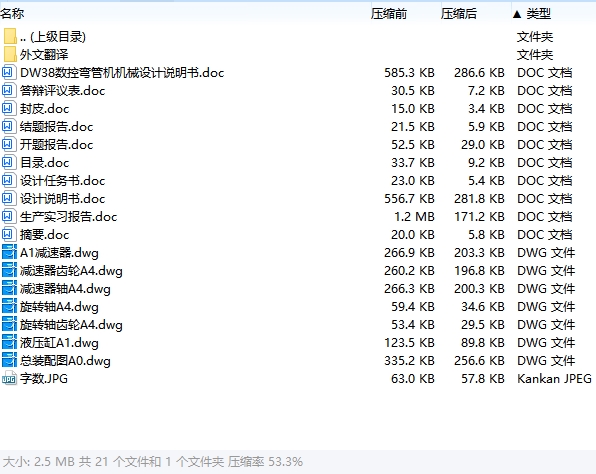Viewport: 596px width, 474px height.
Task: Select the A1减速器.dwg file name
Action: (x=59, y=253)
